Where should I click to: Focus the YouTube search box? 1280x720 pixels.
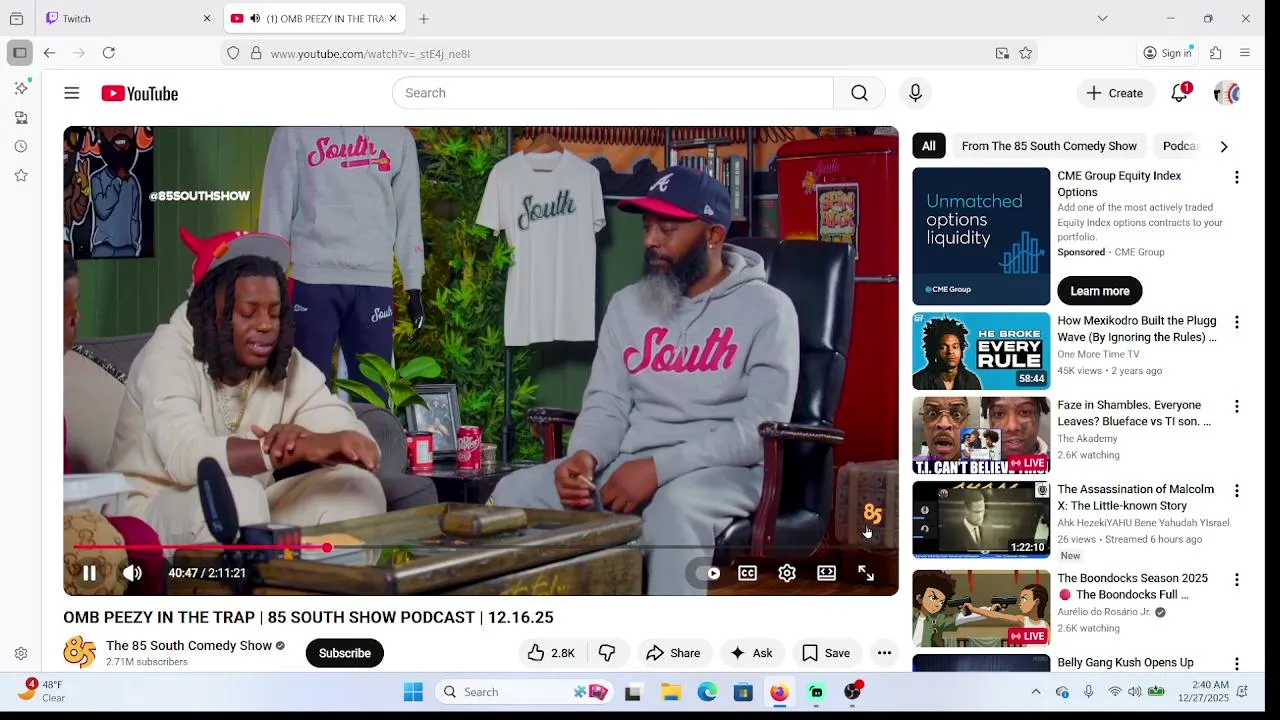612,93
